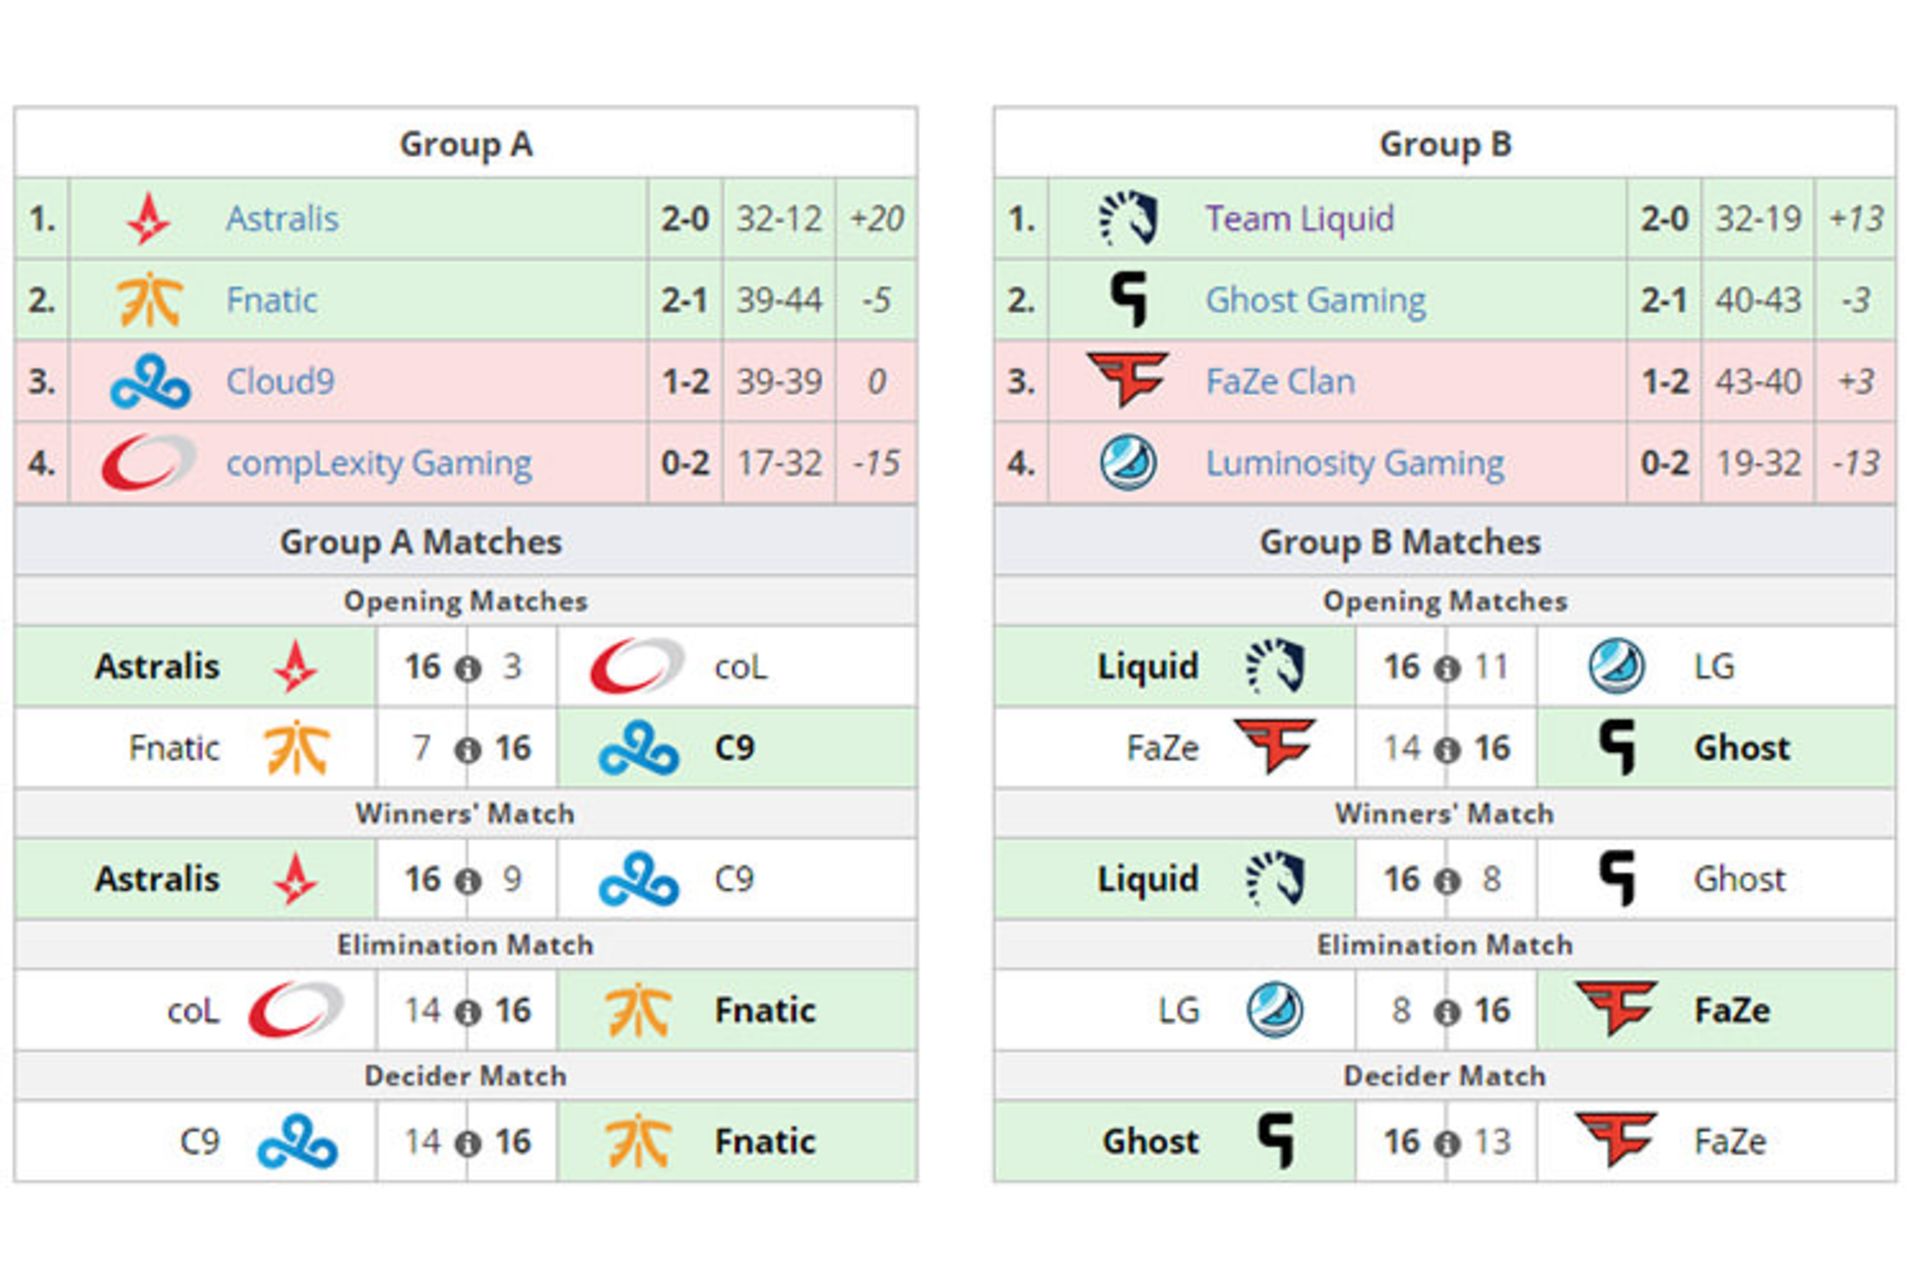Viewport: 1920px width, 1280px height.
Task: Open the compLexity Gaming team link
Action: click(379, 463)
